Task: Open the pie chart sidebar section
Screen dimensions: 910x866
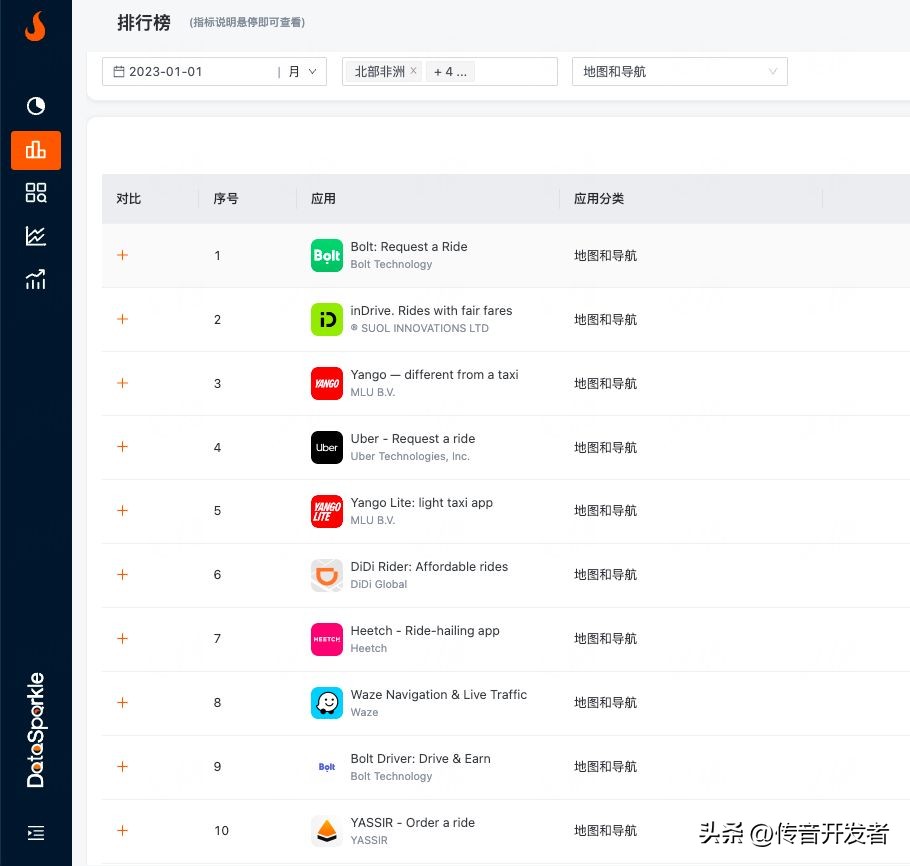Action: click(x=36, y=106)
